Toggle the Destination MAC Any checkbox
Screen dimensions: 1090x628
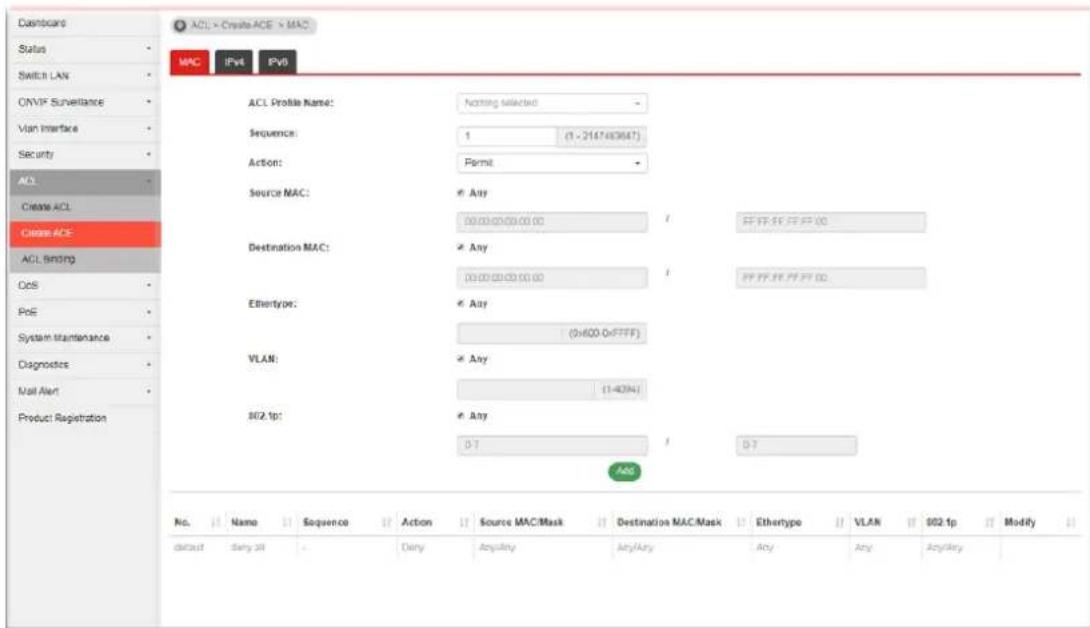click(x=460, y=248)
